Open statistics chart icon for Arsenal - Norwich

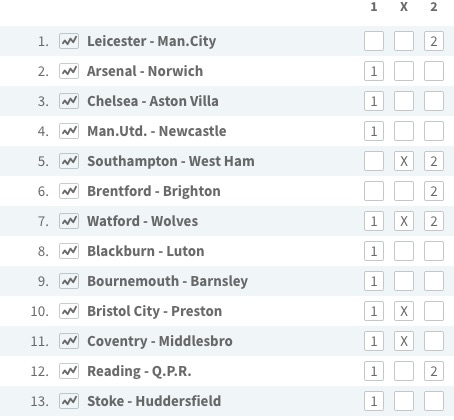tap(69, 71)
